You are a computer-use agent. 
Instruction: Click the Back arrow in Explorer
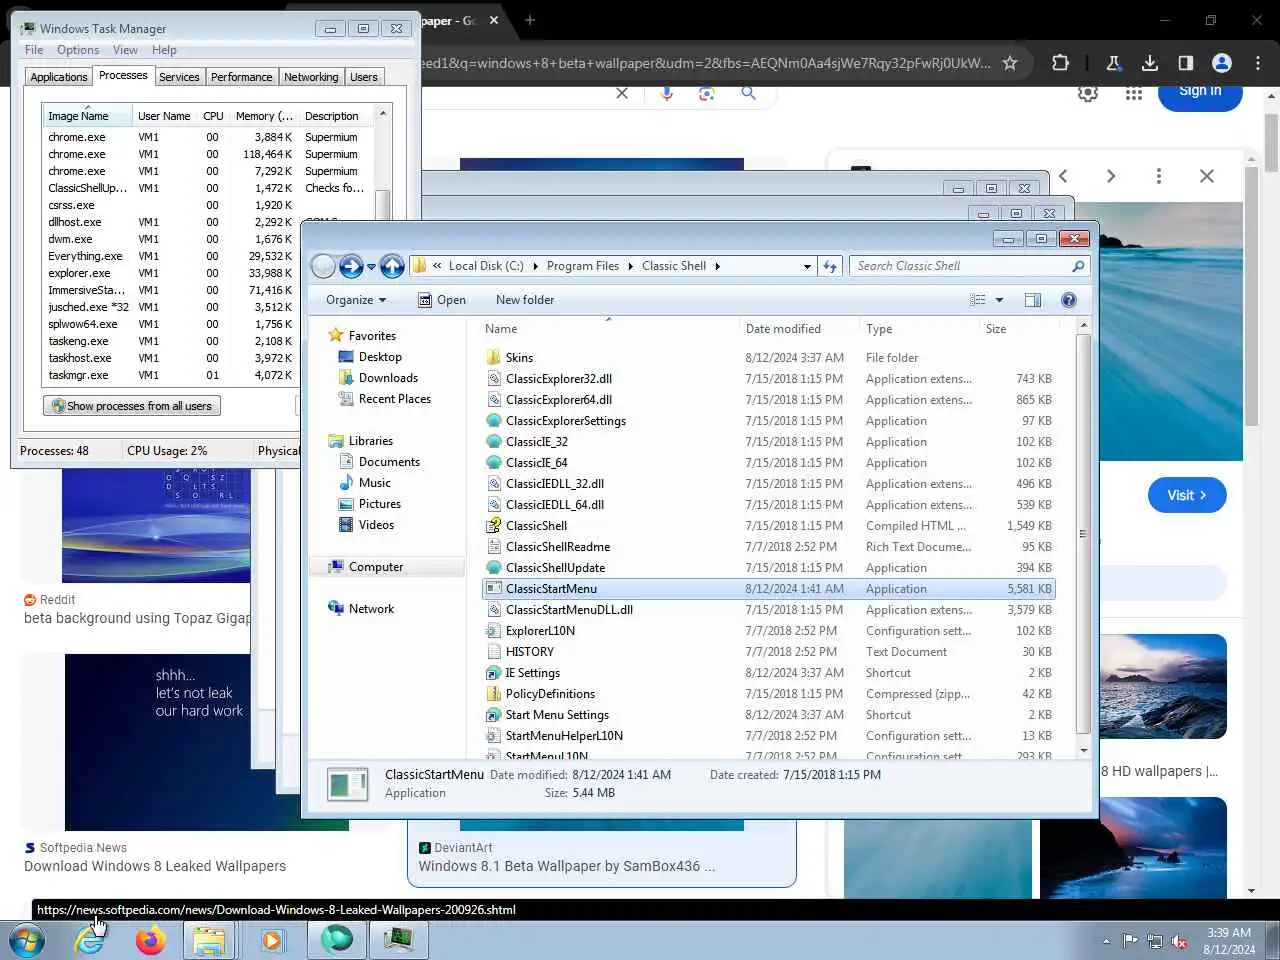(x=323, y=266)
